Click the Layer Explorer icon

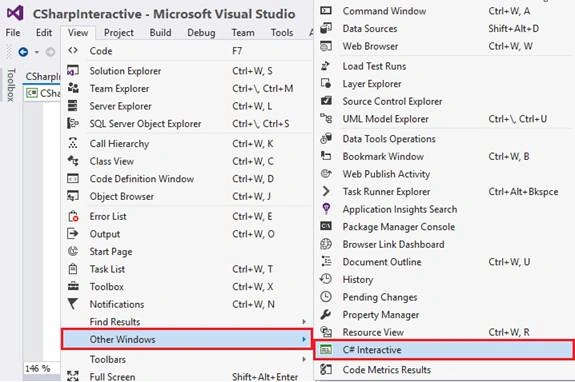click(326, 84)
